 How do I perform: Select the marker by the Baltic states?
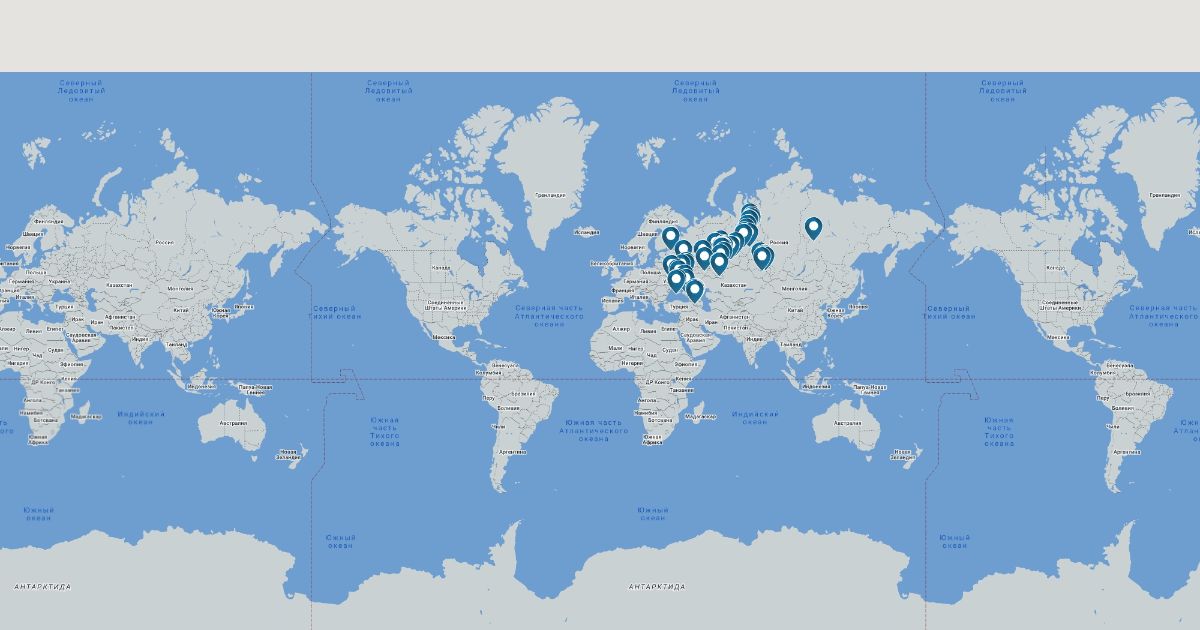click(683, 249)
